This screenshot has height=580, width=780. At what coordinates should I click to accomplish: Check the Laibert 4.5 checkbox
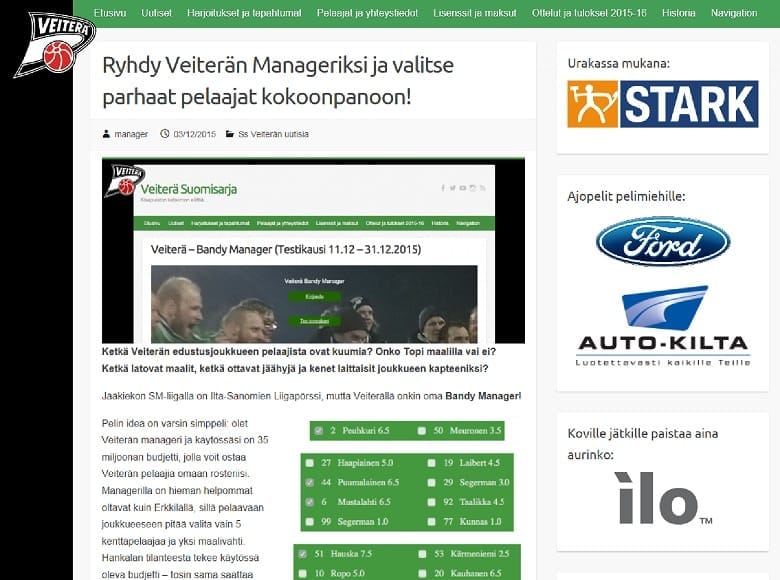pyautogui.click(x=432, y=464)
